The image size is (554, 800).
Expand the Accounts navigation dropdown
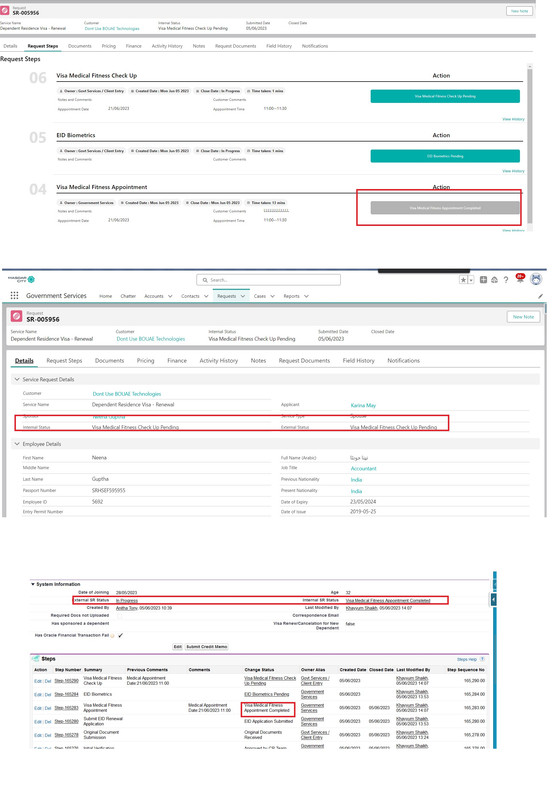point(170,296)
